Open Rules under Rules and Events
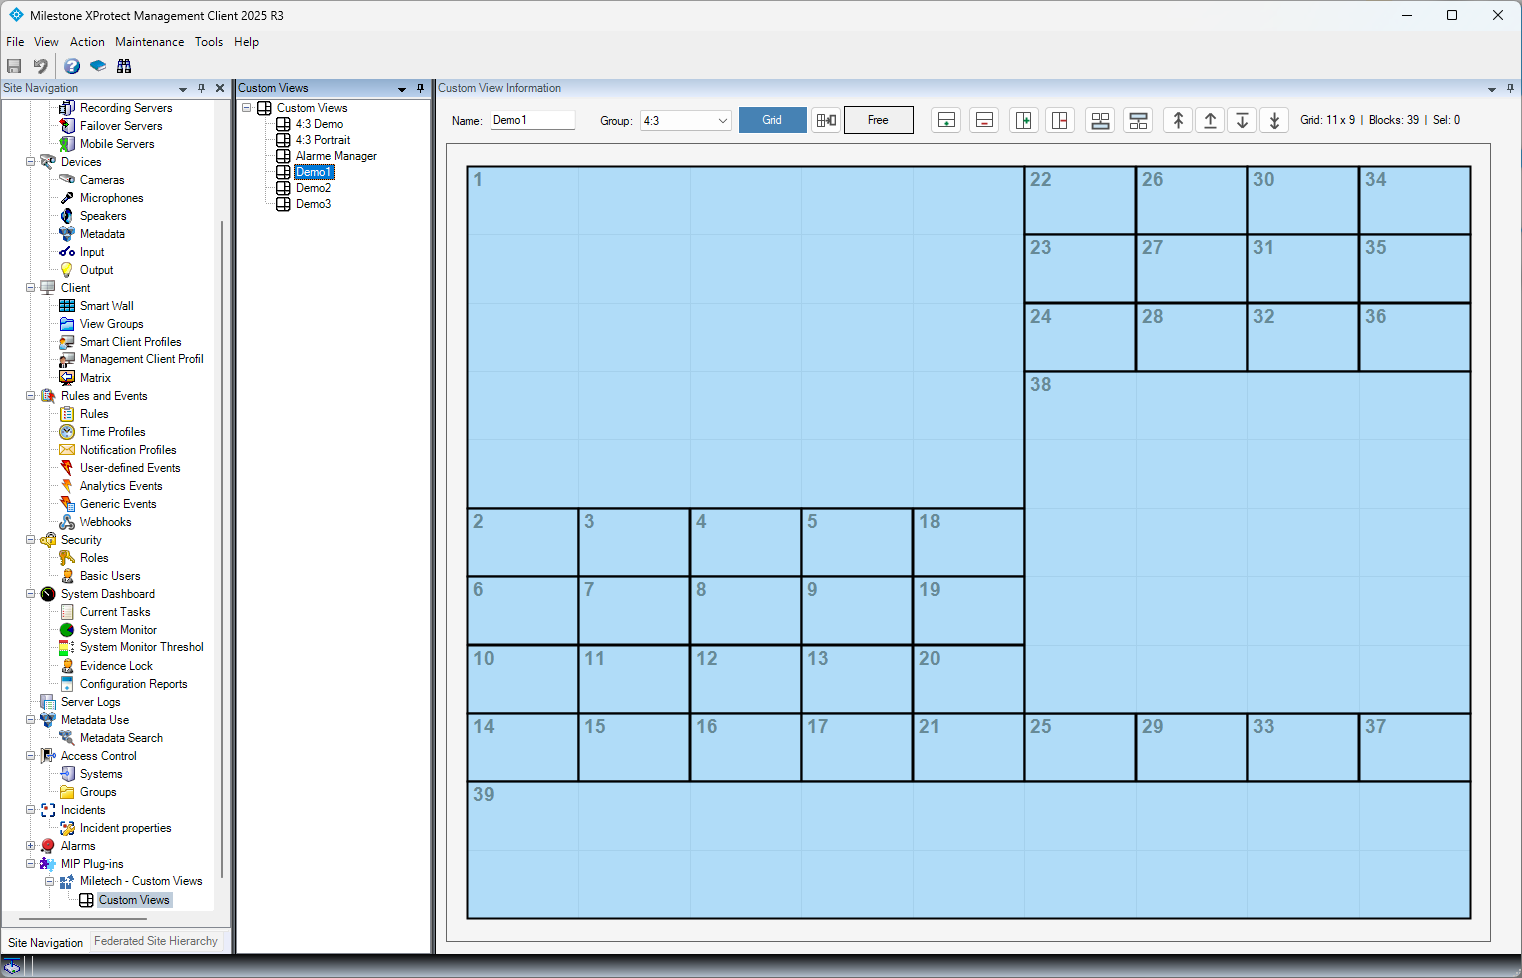This screenshot has width=1522, height=978. tap(94, 414)
